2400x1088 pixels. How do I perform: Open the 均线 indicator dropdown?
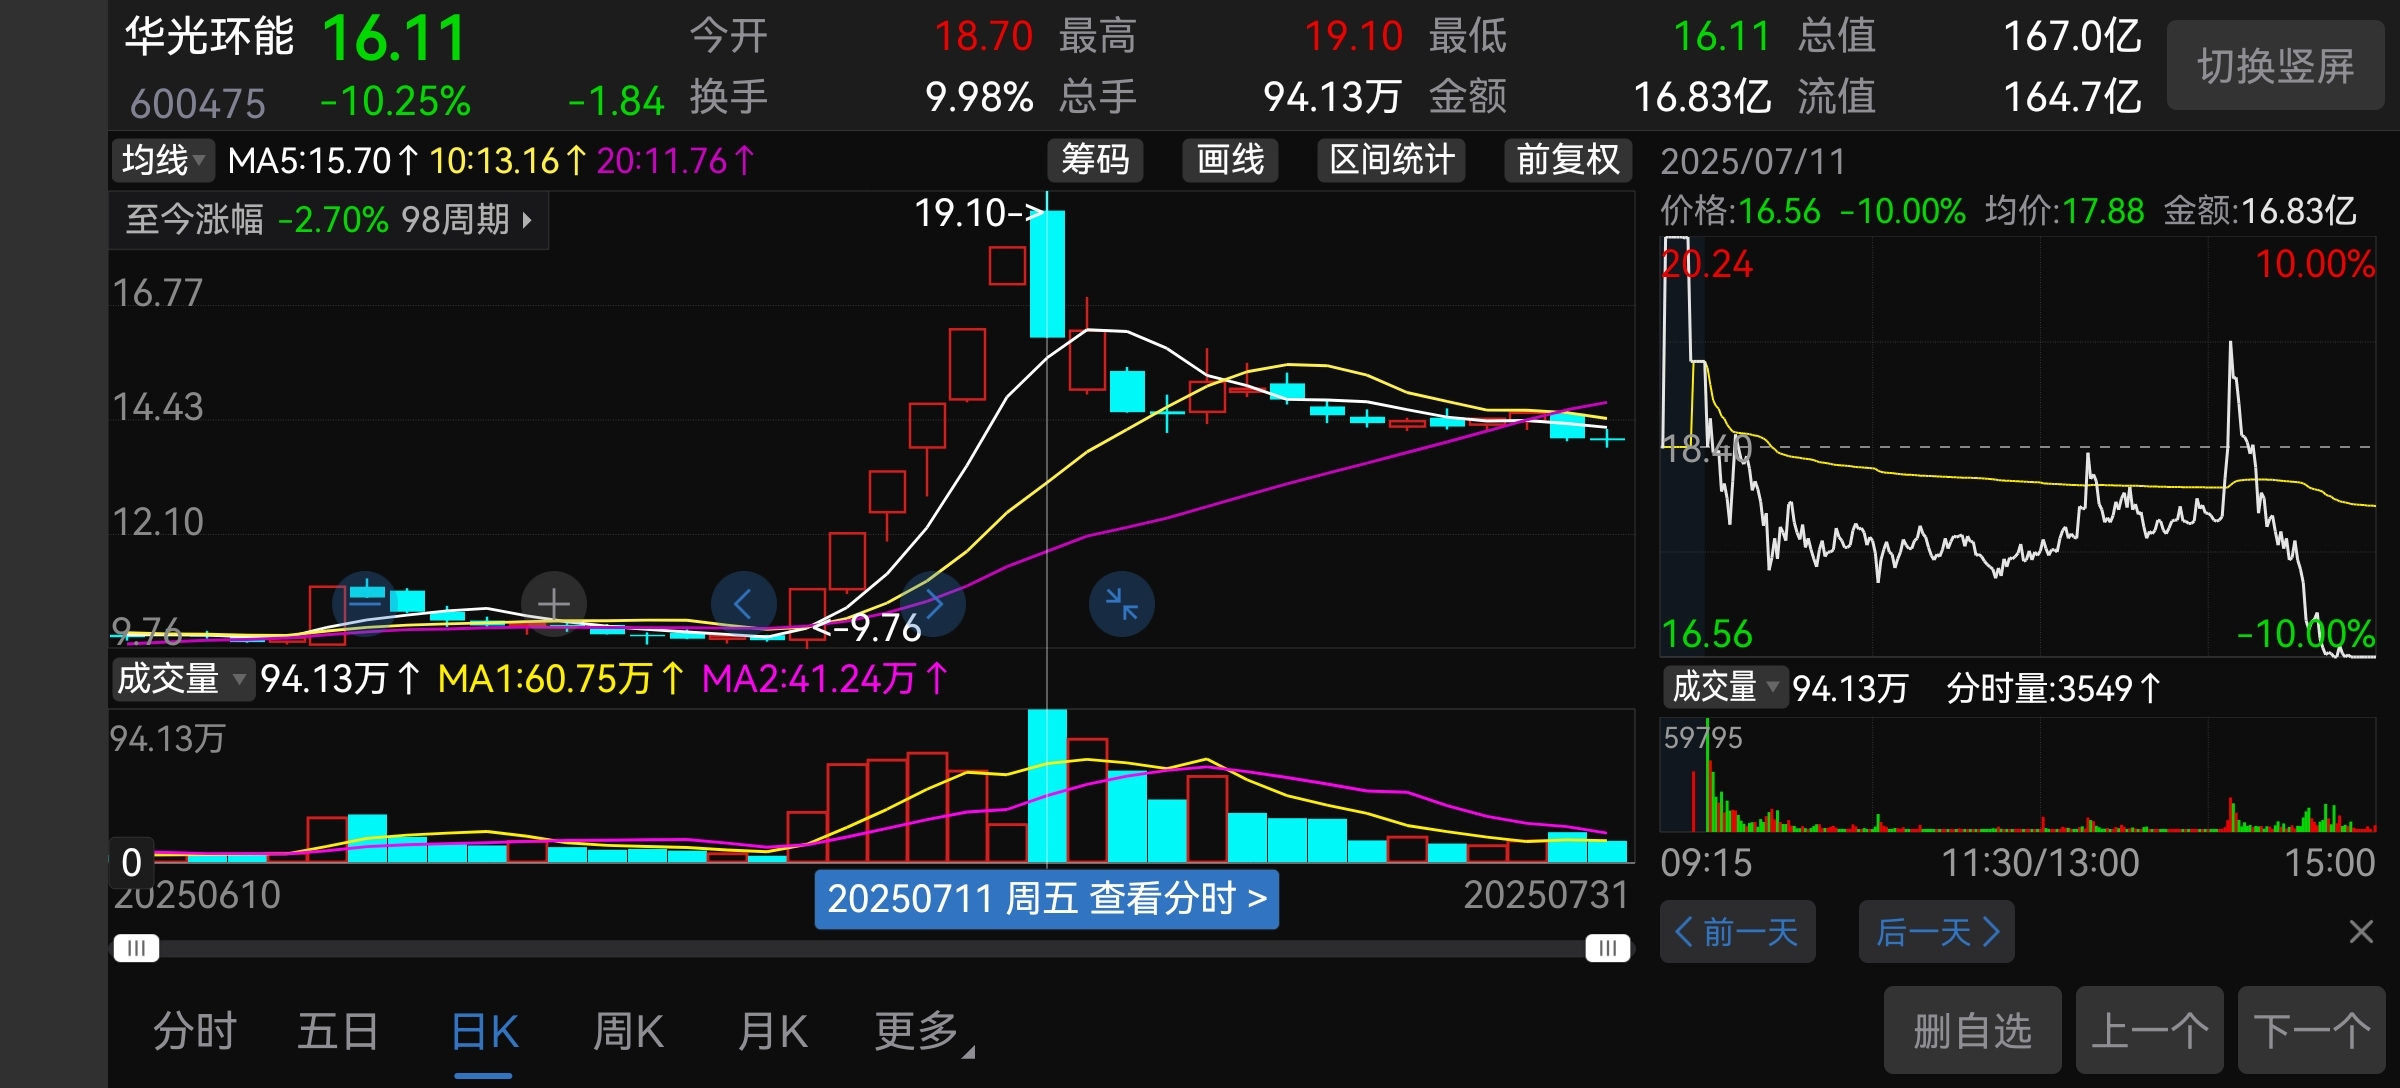tap(163, 160)
